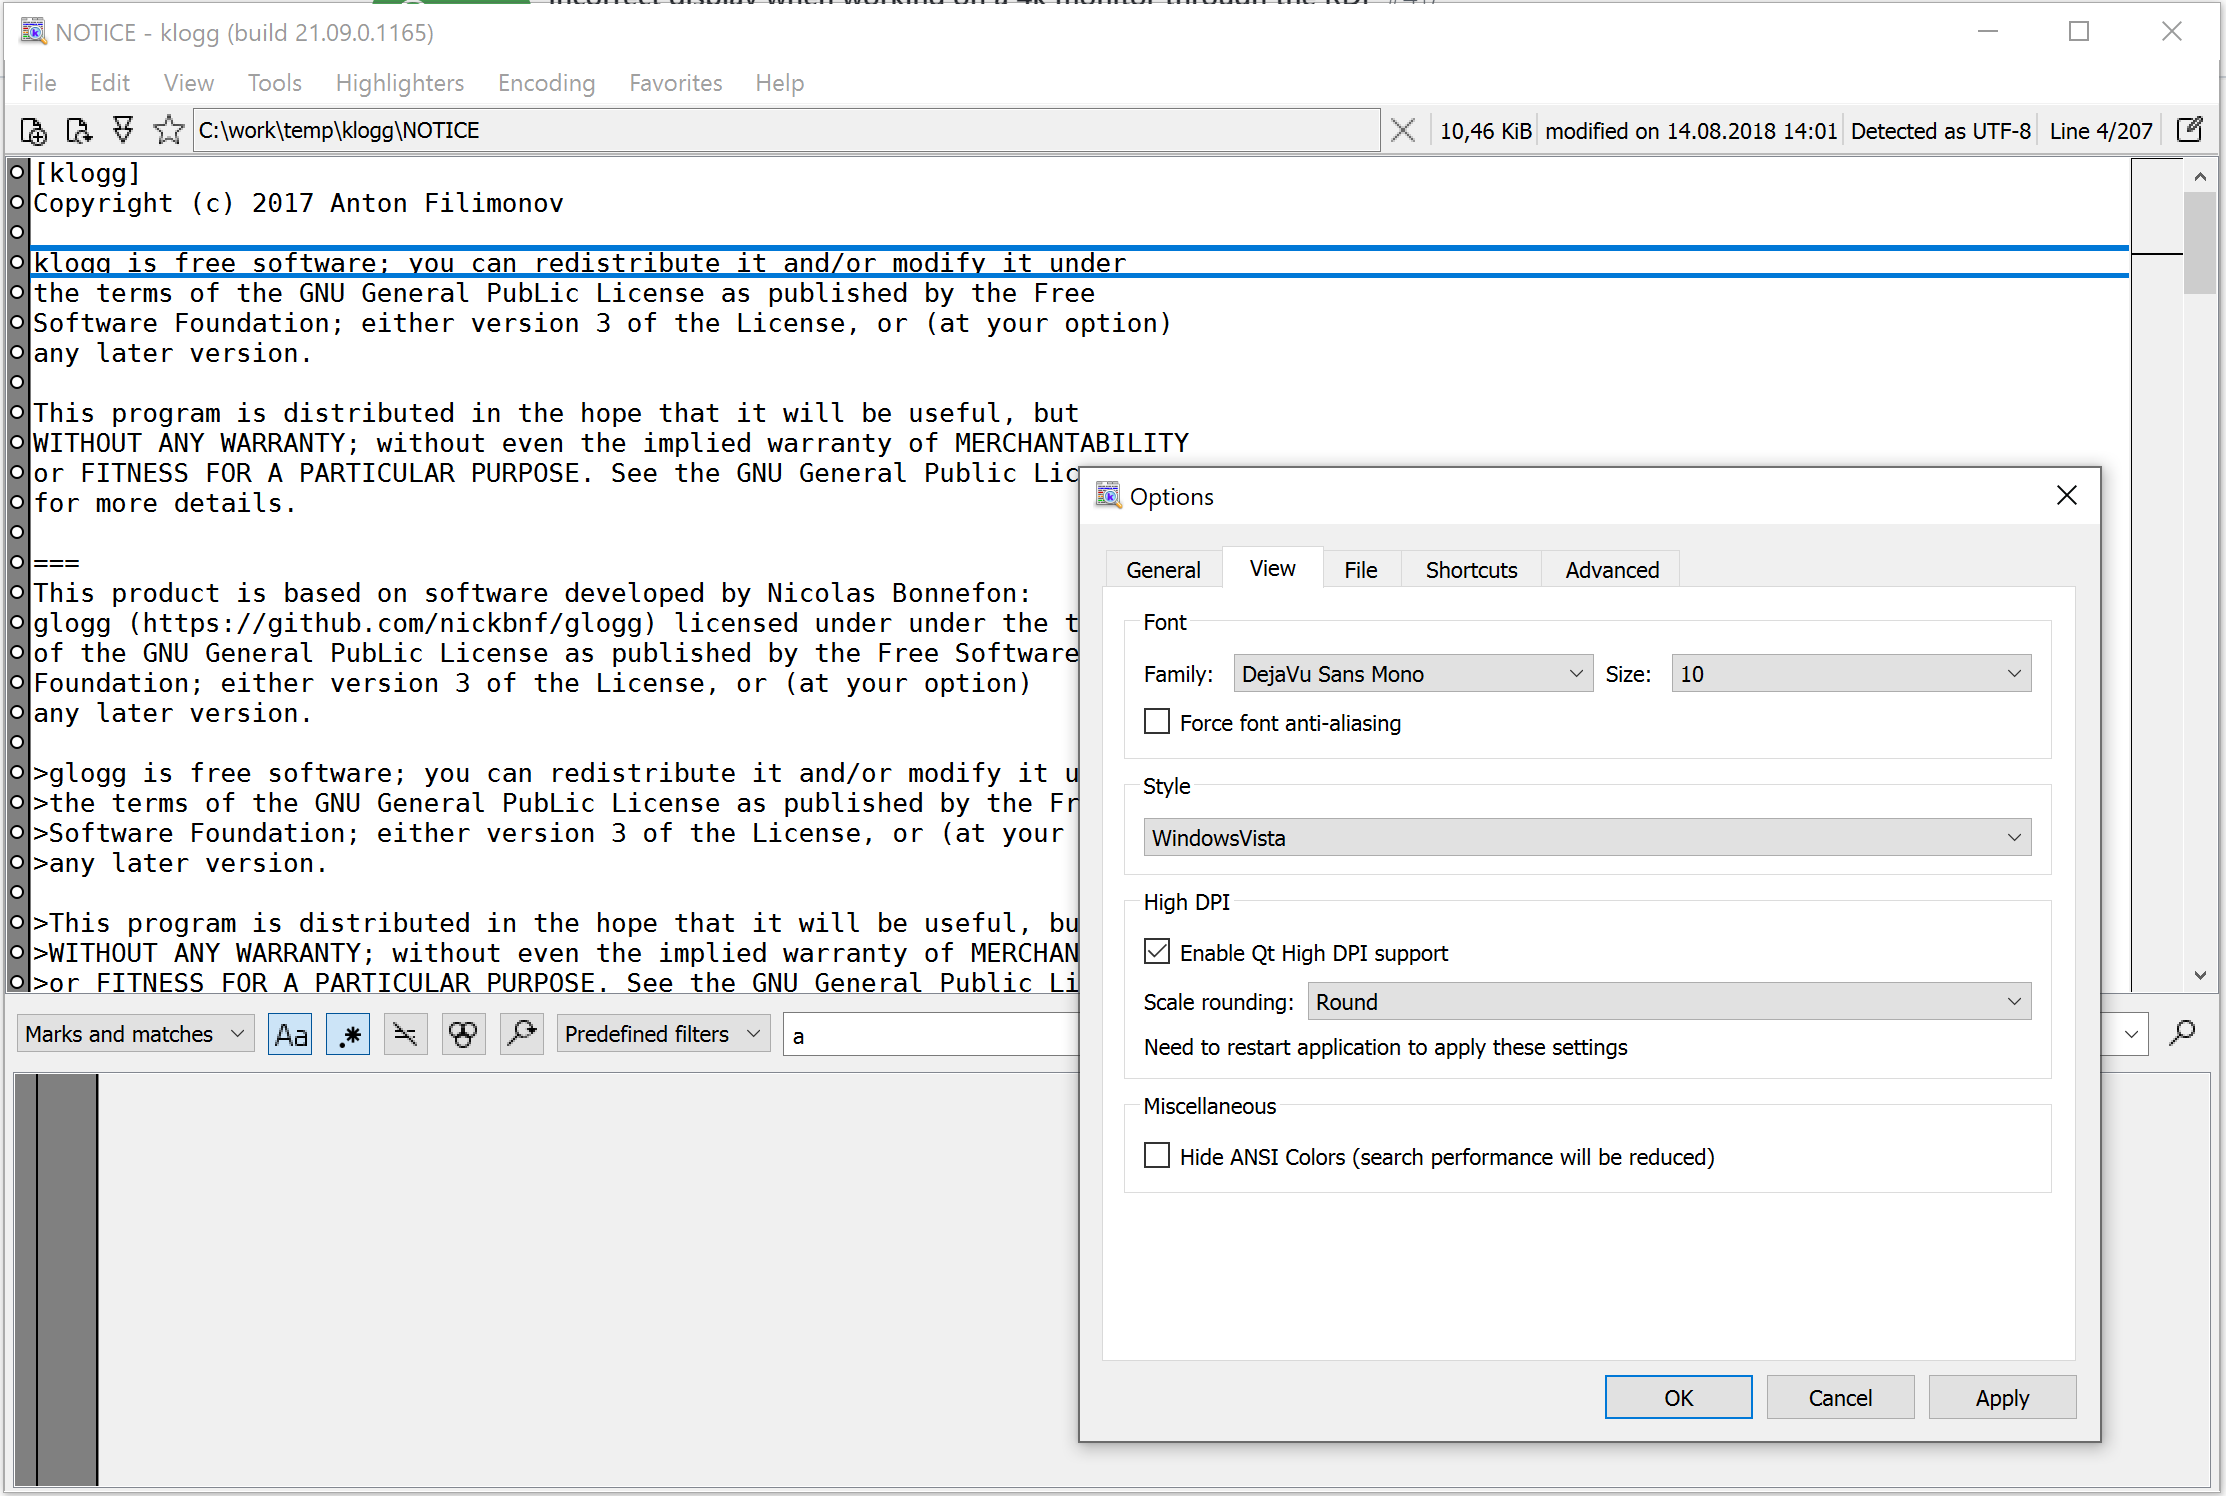The width and height of the screenshot is (2226, 1496).
Task: Switch to the Shortcuts tab
Action: click(x=1471, y=570)
